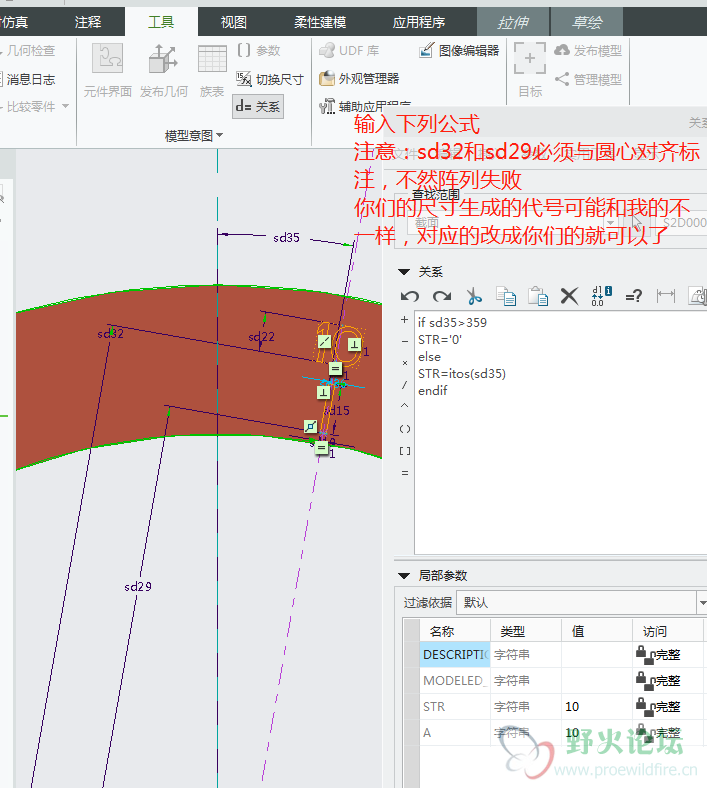
Task: Open the 参数 parameters tool
Action: click(258, 51)
